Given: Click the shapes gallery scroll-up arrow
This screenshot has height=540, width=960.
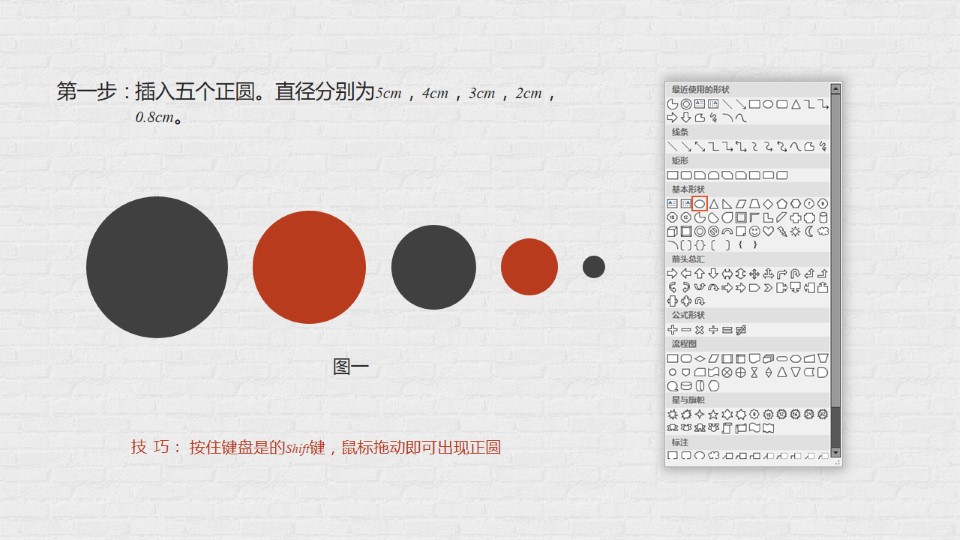Looking at the screenshot, I should [836, 89].
